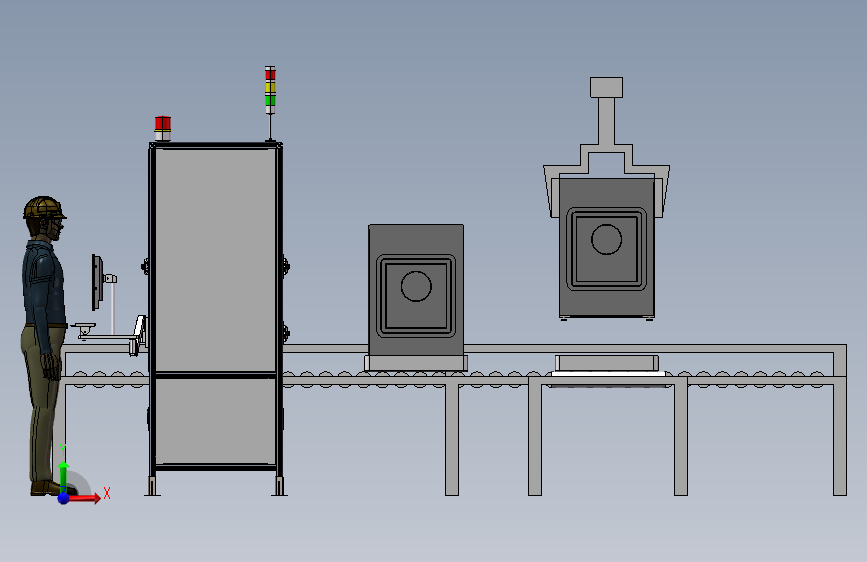867x562 pixels.
Task: Click the red X axis arrow of the triad
Action: click(x=84, y=498)
